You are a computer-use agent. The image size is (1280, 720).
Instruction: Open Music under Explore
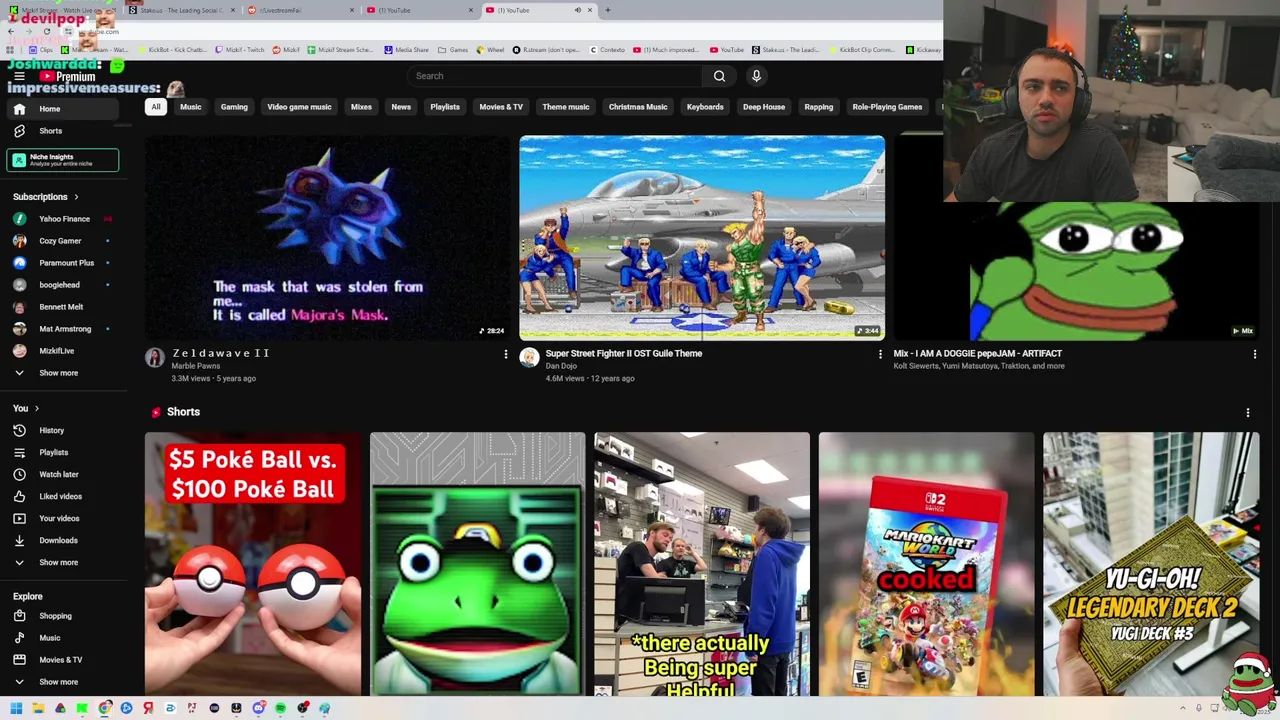pyautogui.click(x=62, y=638)
